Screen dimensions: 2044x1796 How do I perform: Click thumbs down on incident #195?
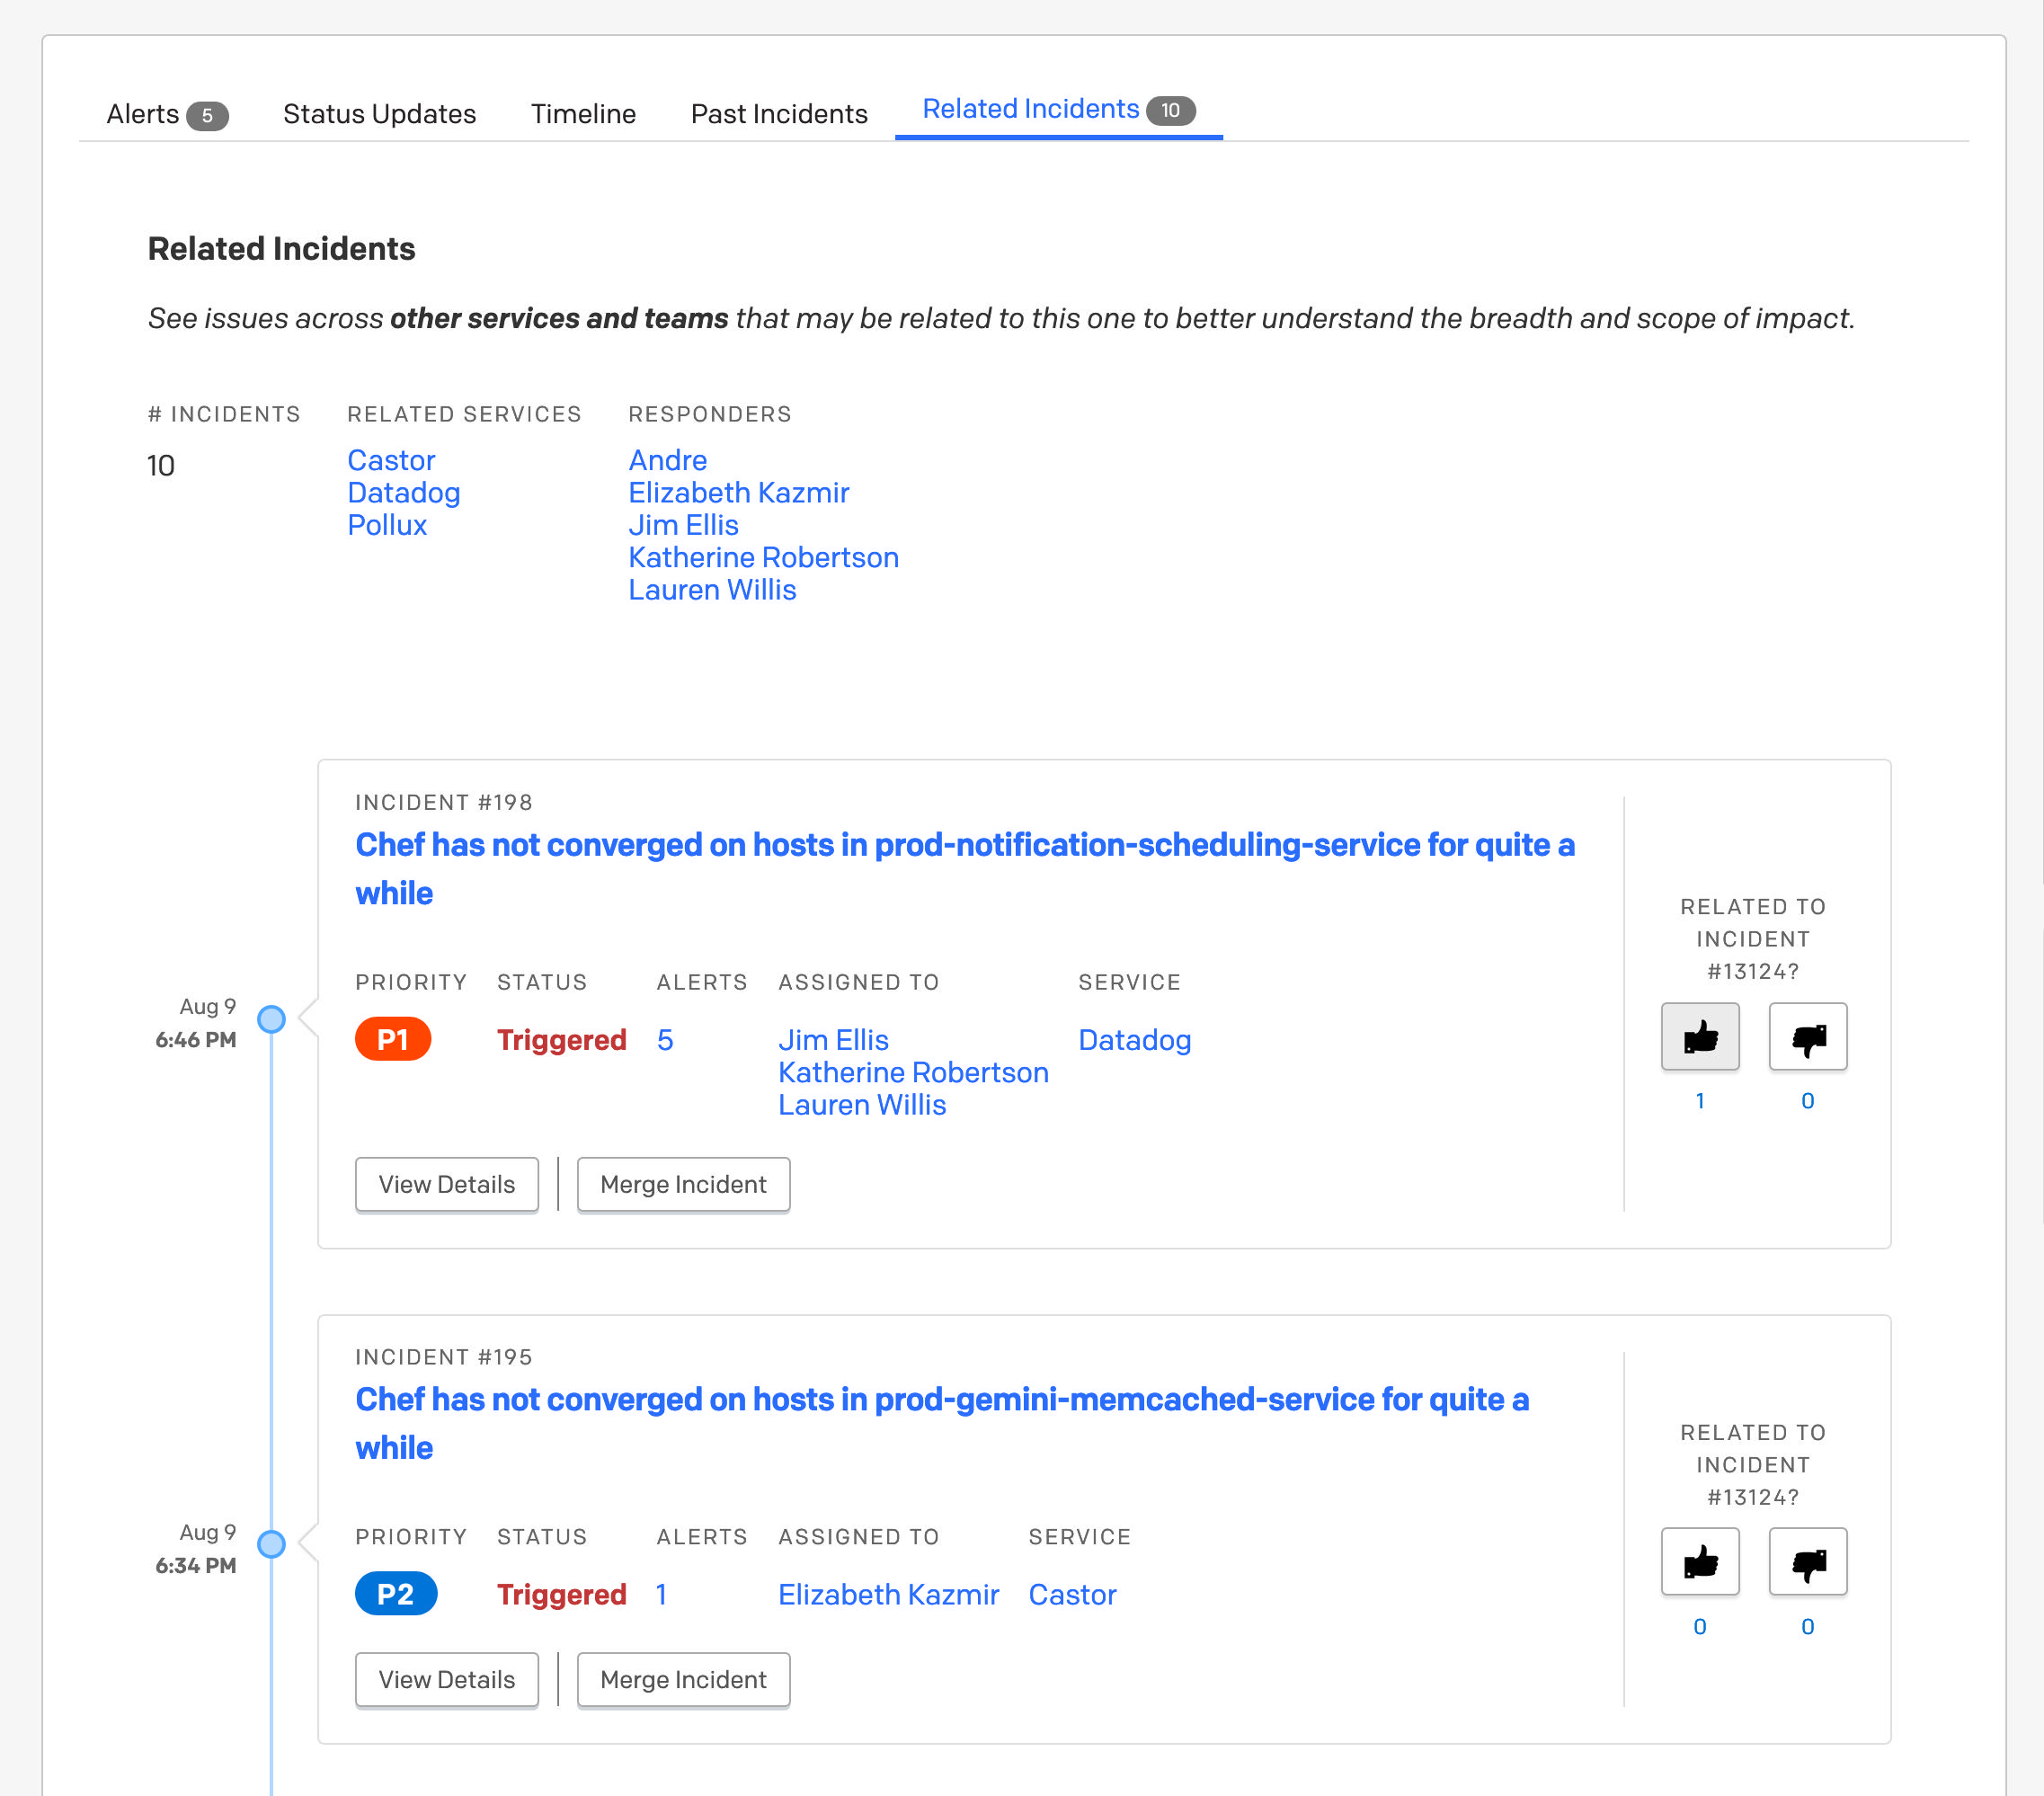pos(1807,1561)
